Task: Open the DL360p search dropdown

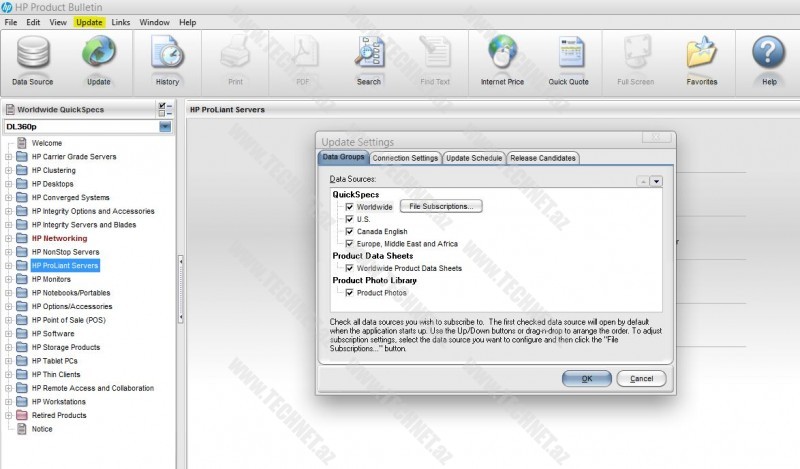Action: click(x=165, y=127)
